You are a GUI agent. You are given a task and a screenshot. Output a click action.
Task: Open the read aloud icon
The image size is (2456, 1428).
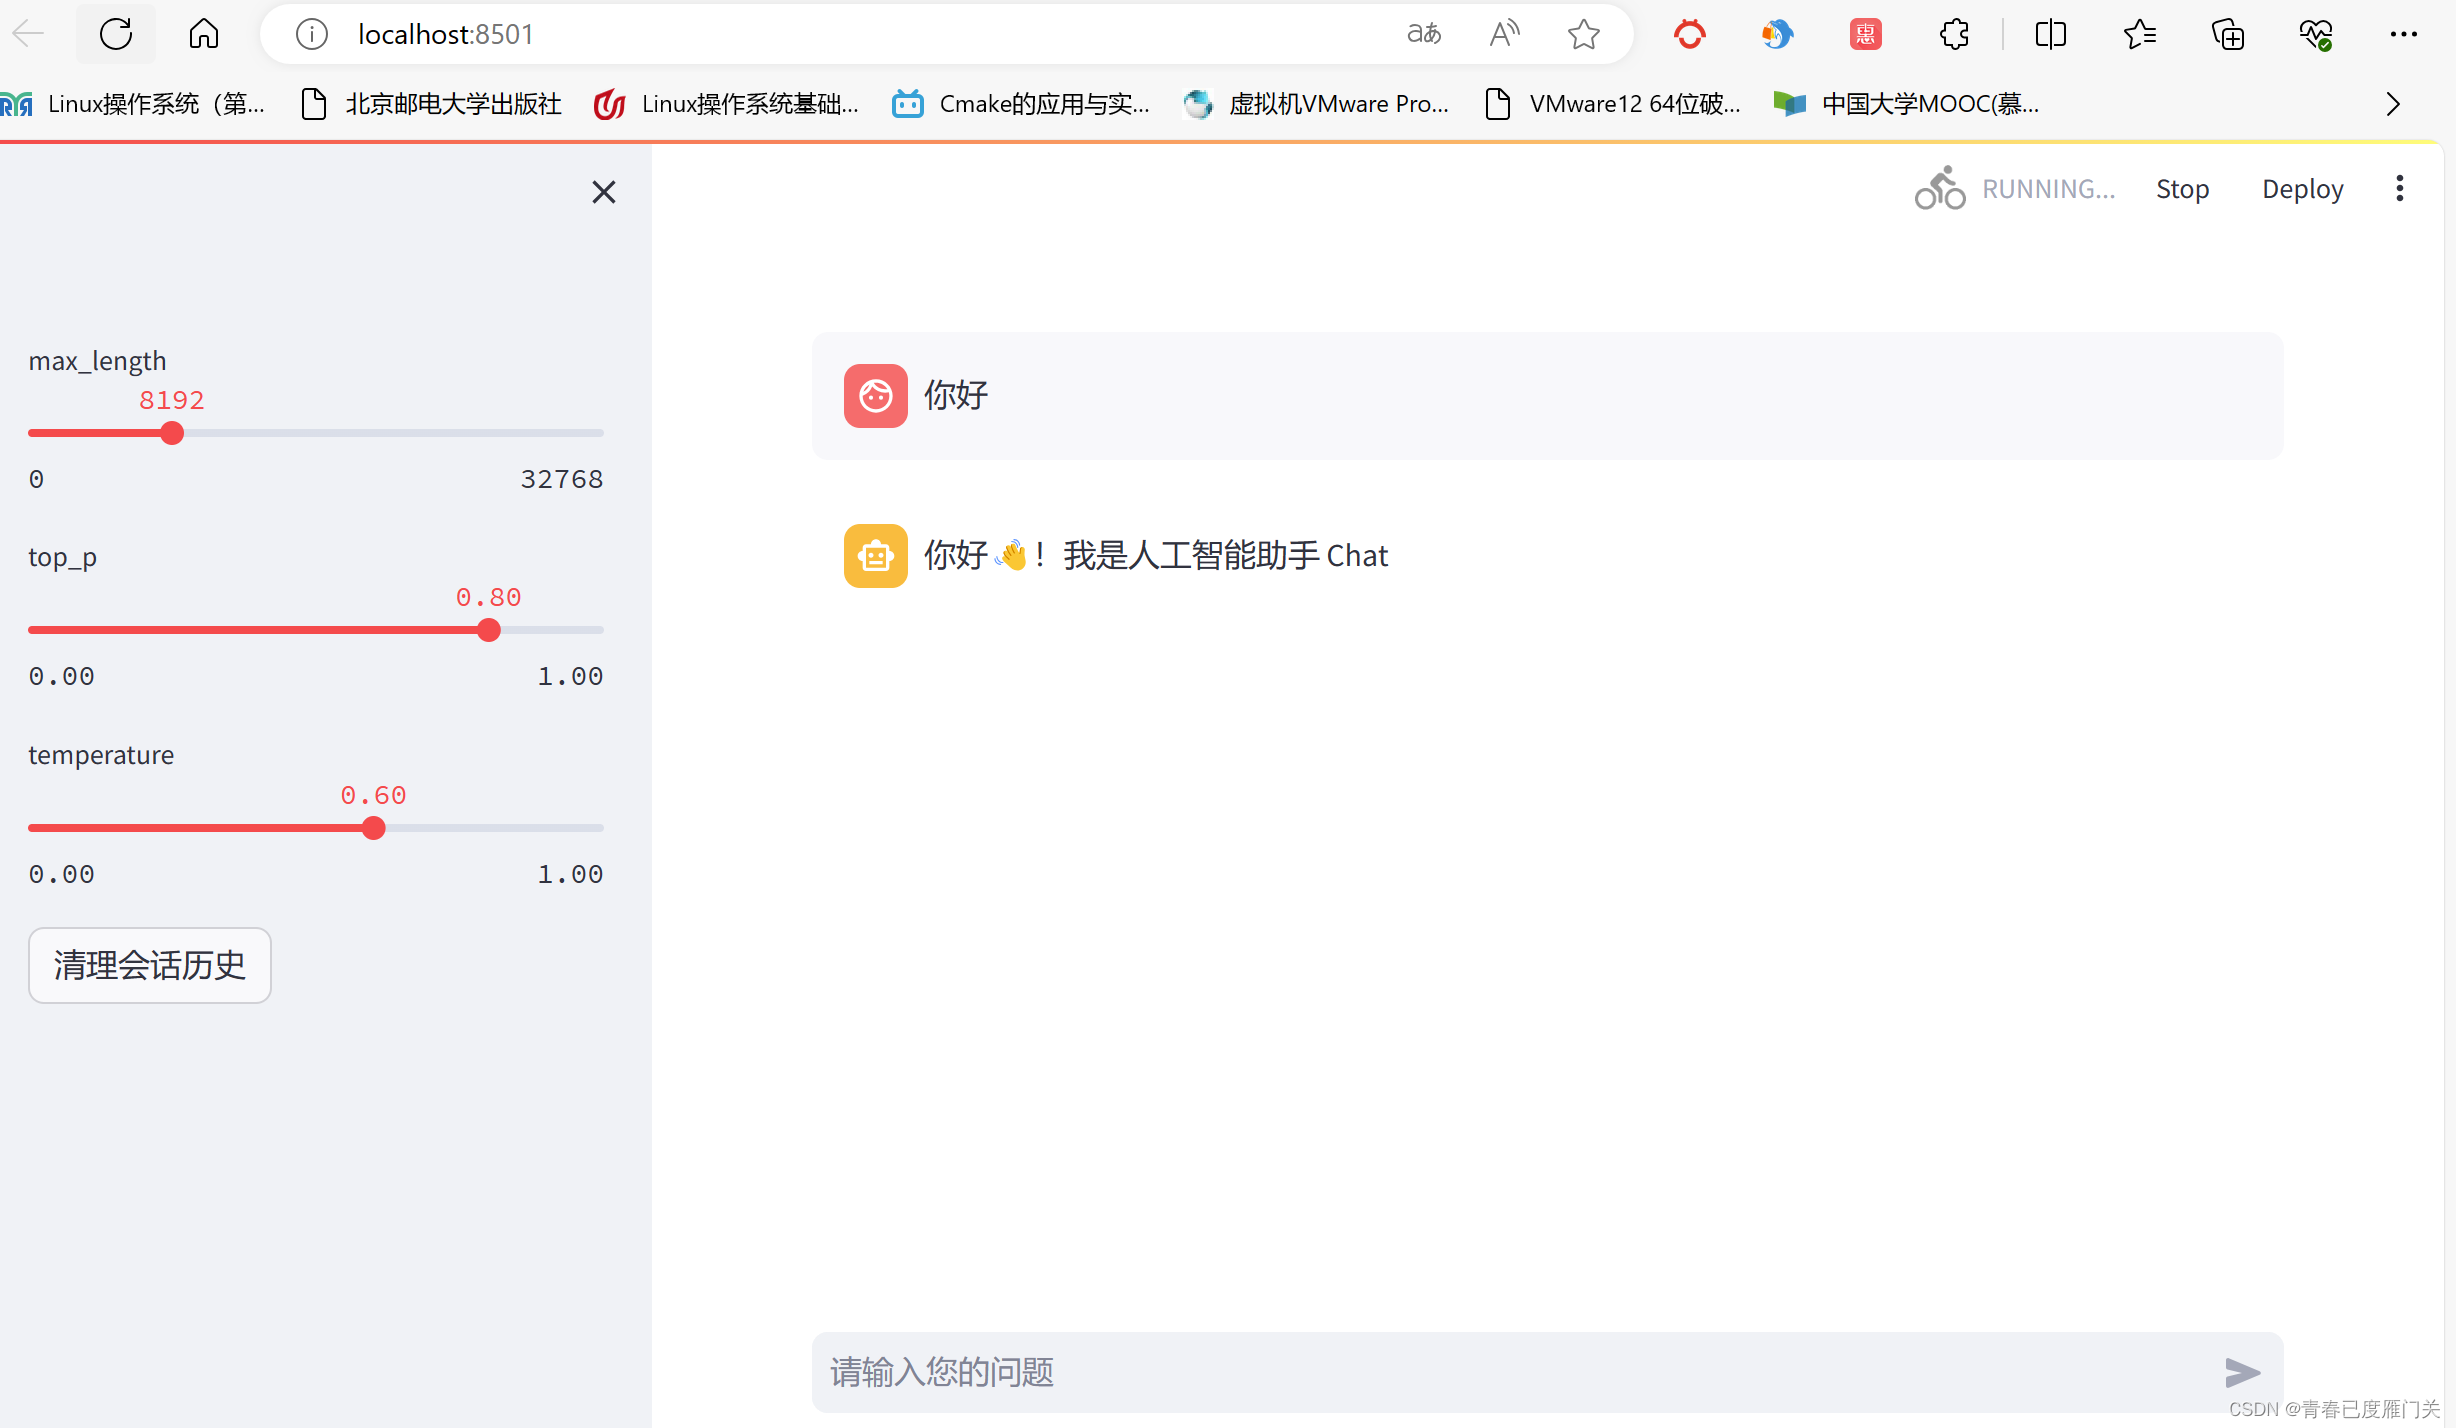point(1504,34)
